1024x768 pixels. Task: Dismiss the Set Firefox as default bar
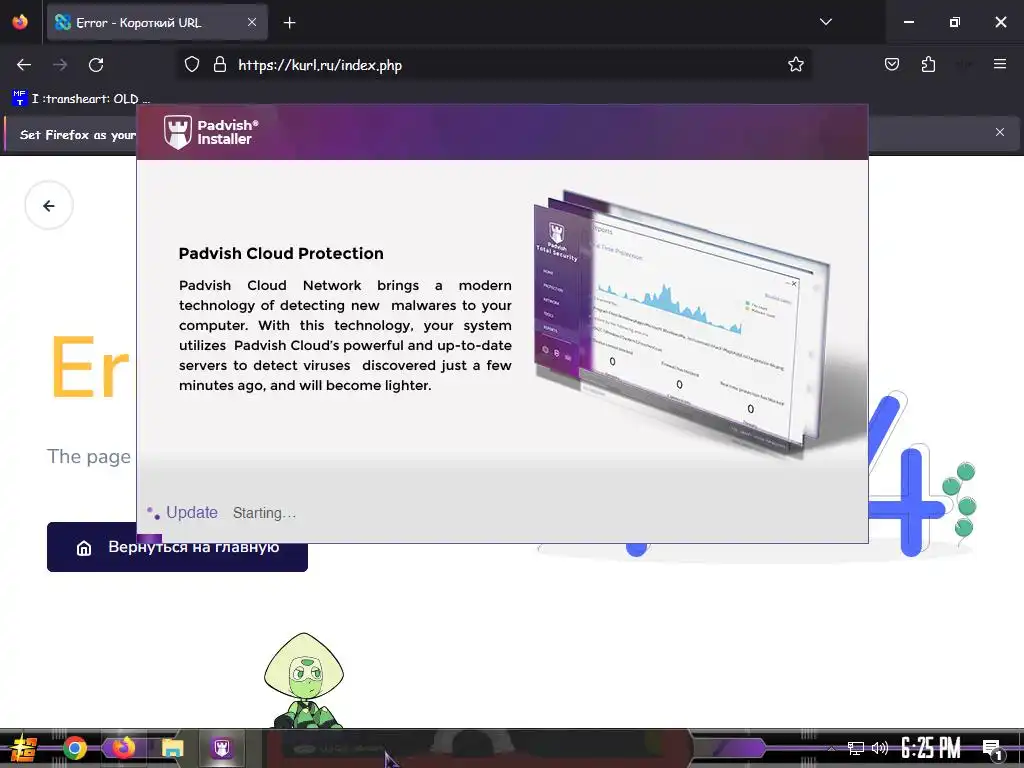point(1000,133)
